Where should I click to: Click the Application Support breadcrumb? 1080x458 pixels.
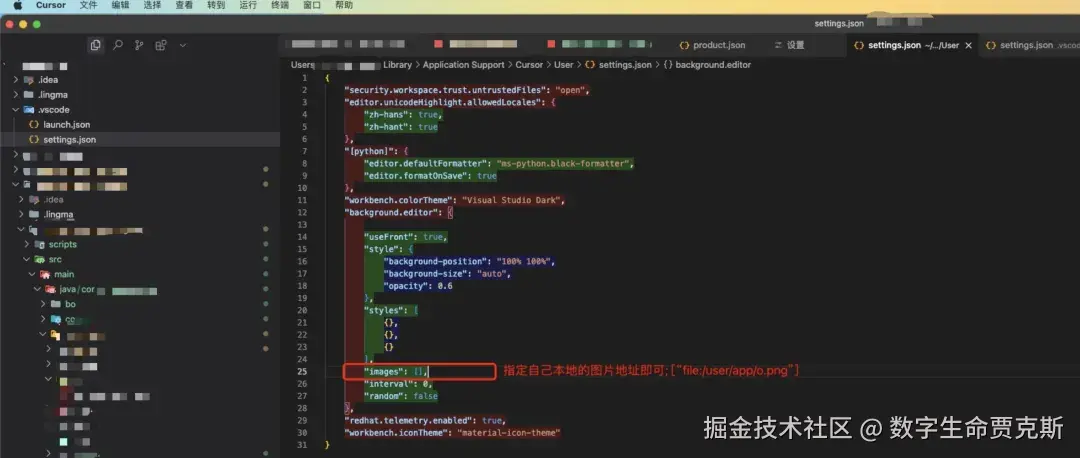pos(464,65)
